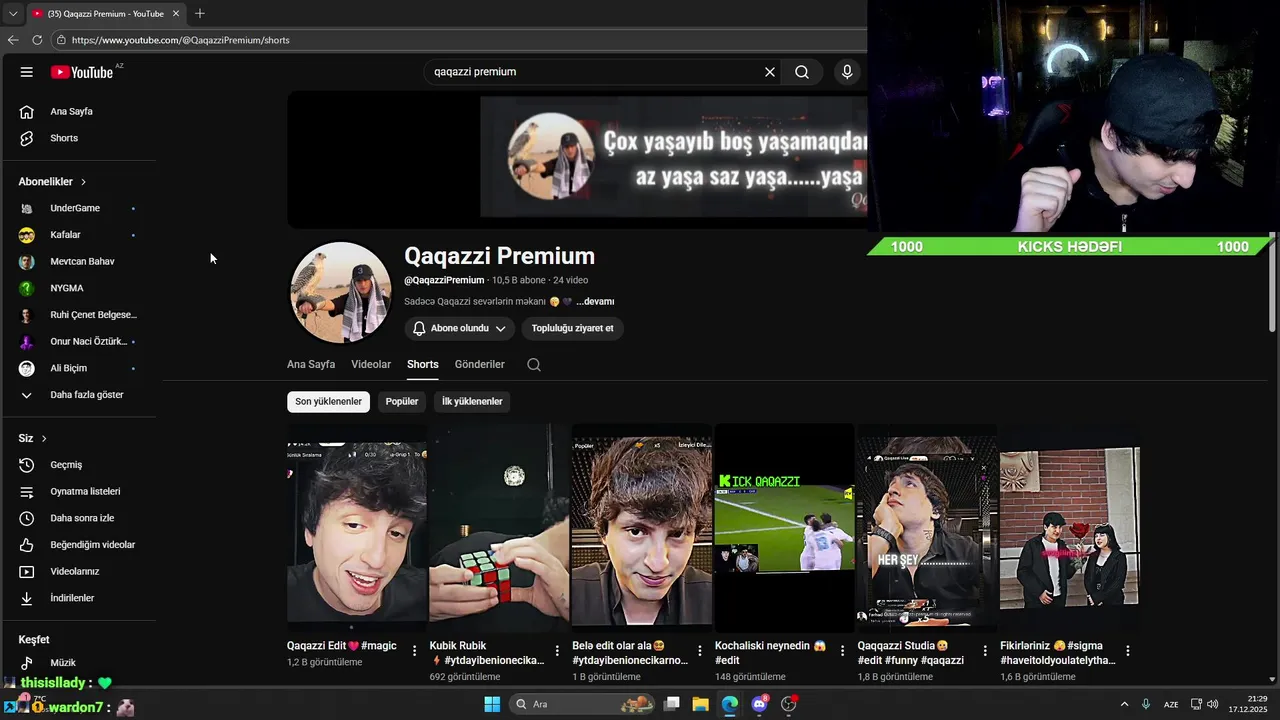This screenshot has height=720, width=1280.
Task: Clear the search query with the X
Action: click(770, 72)
